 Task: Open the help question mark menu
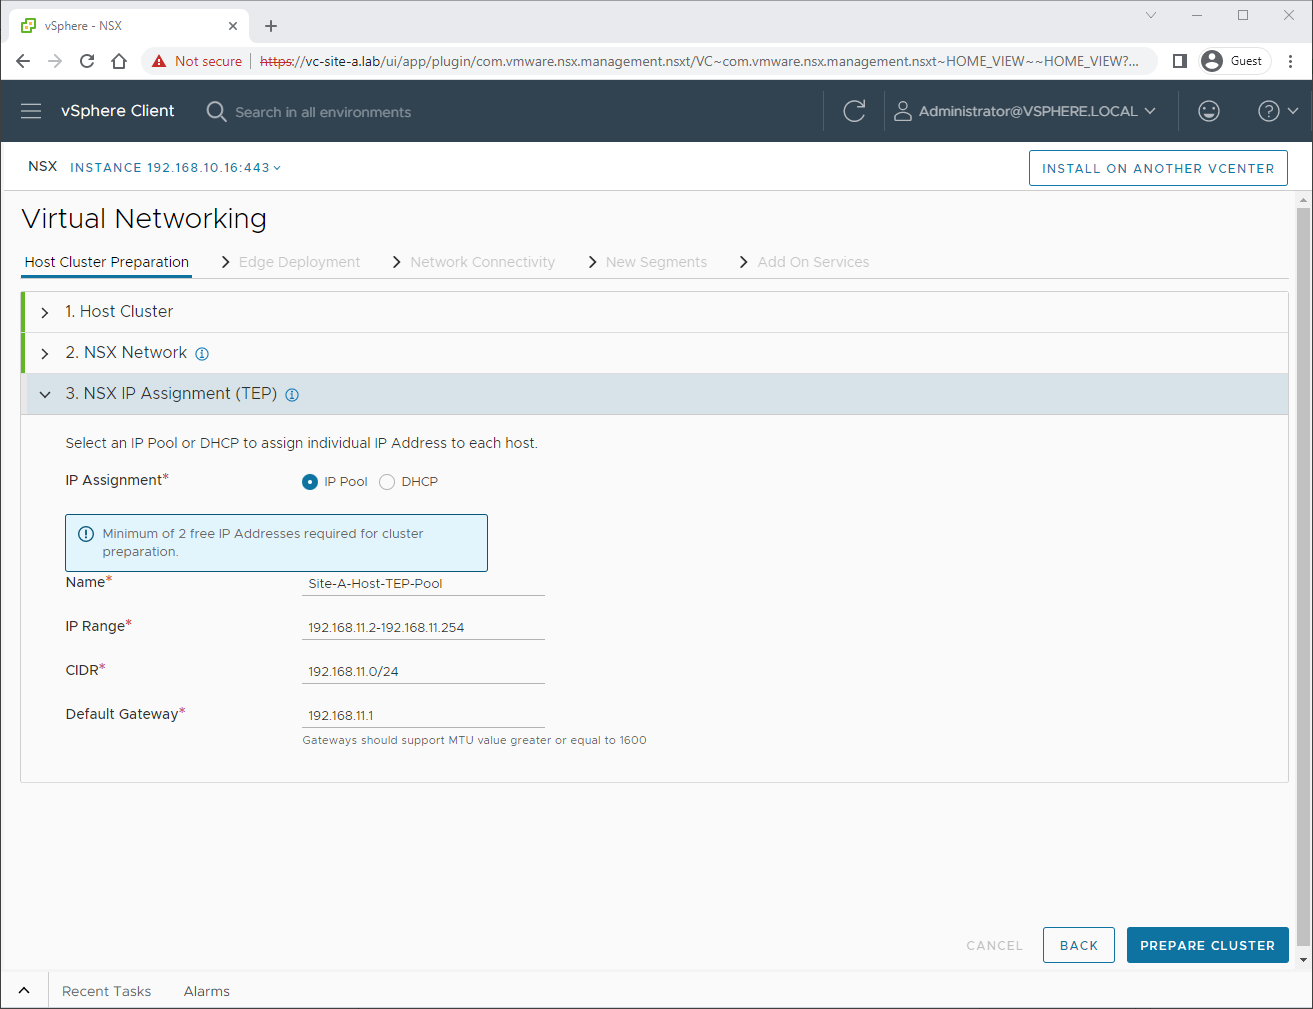click(1278, 111)
